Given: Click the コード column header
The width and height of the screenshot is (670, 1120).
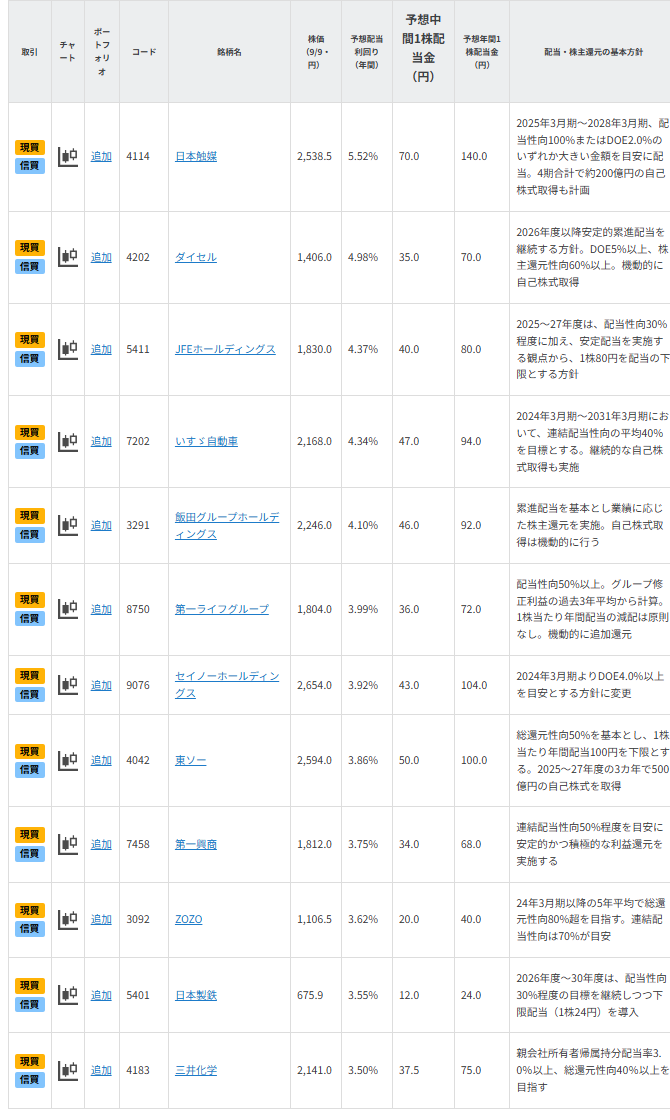Looking at the screenshot, I should click(x=144, y=52).
